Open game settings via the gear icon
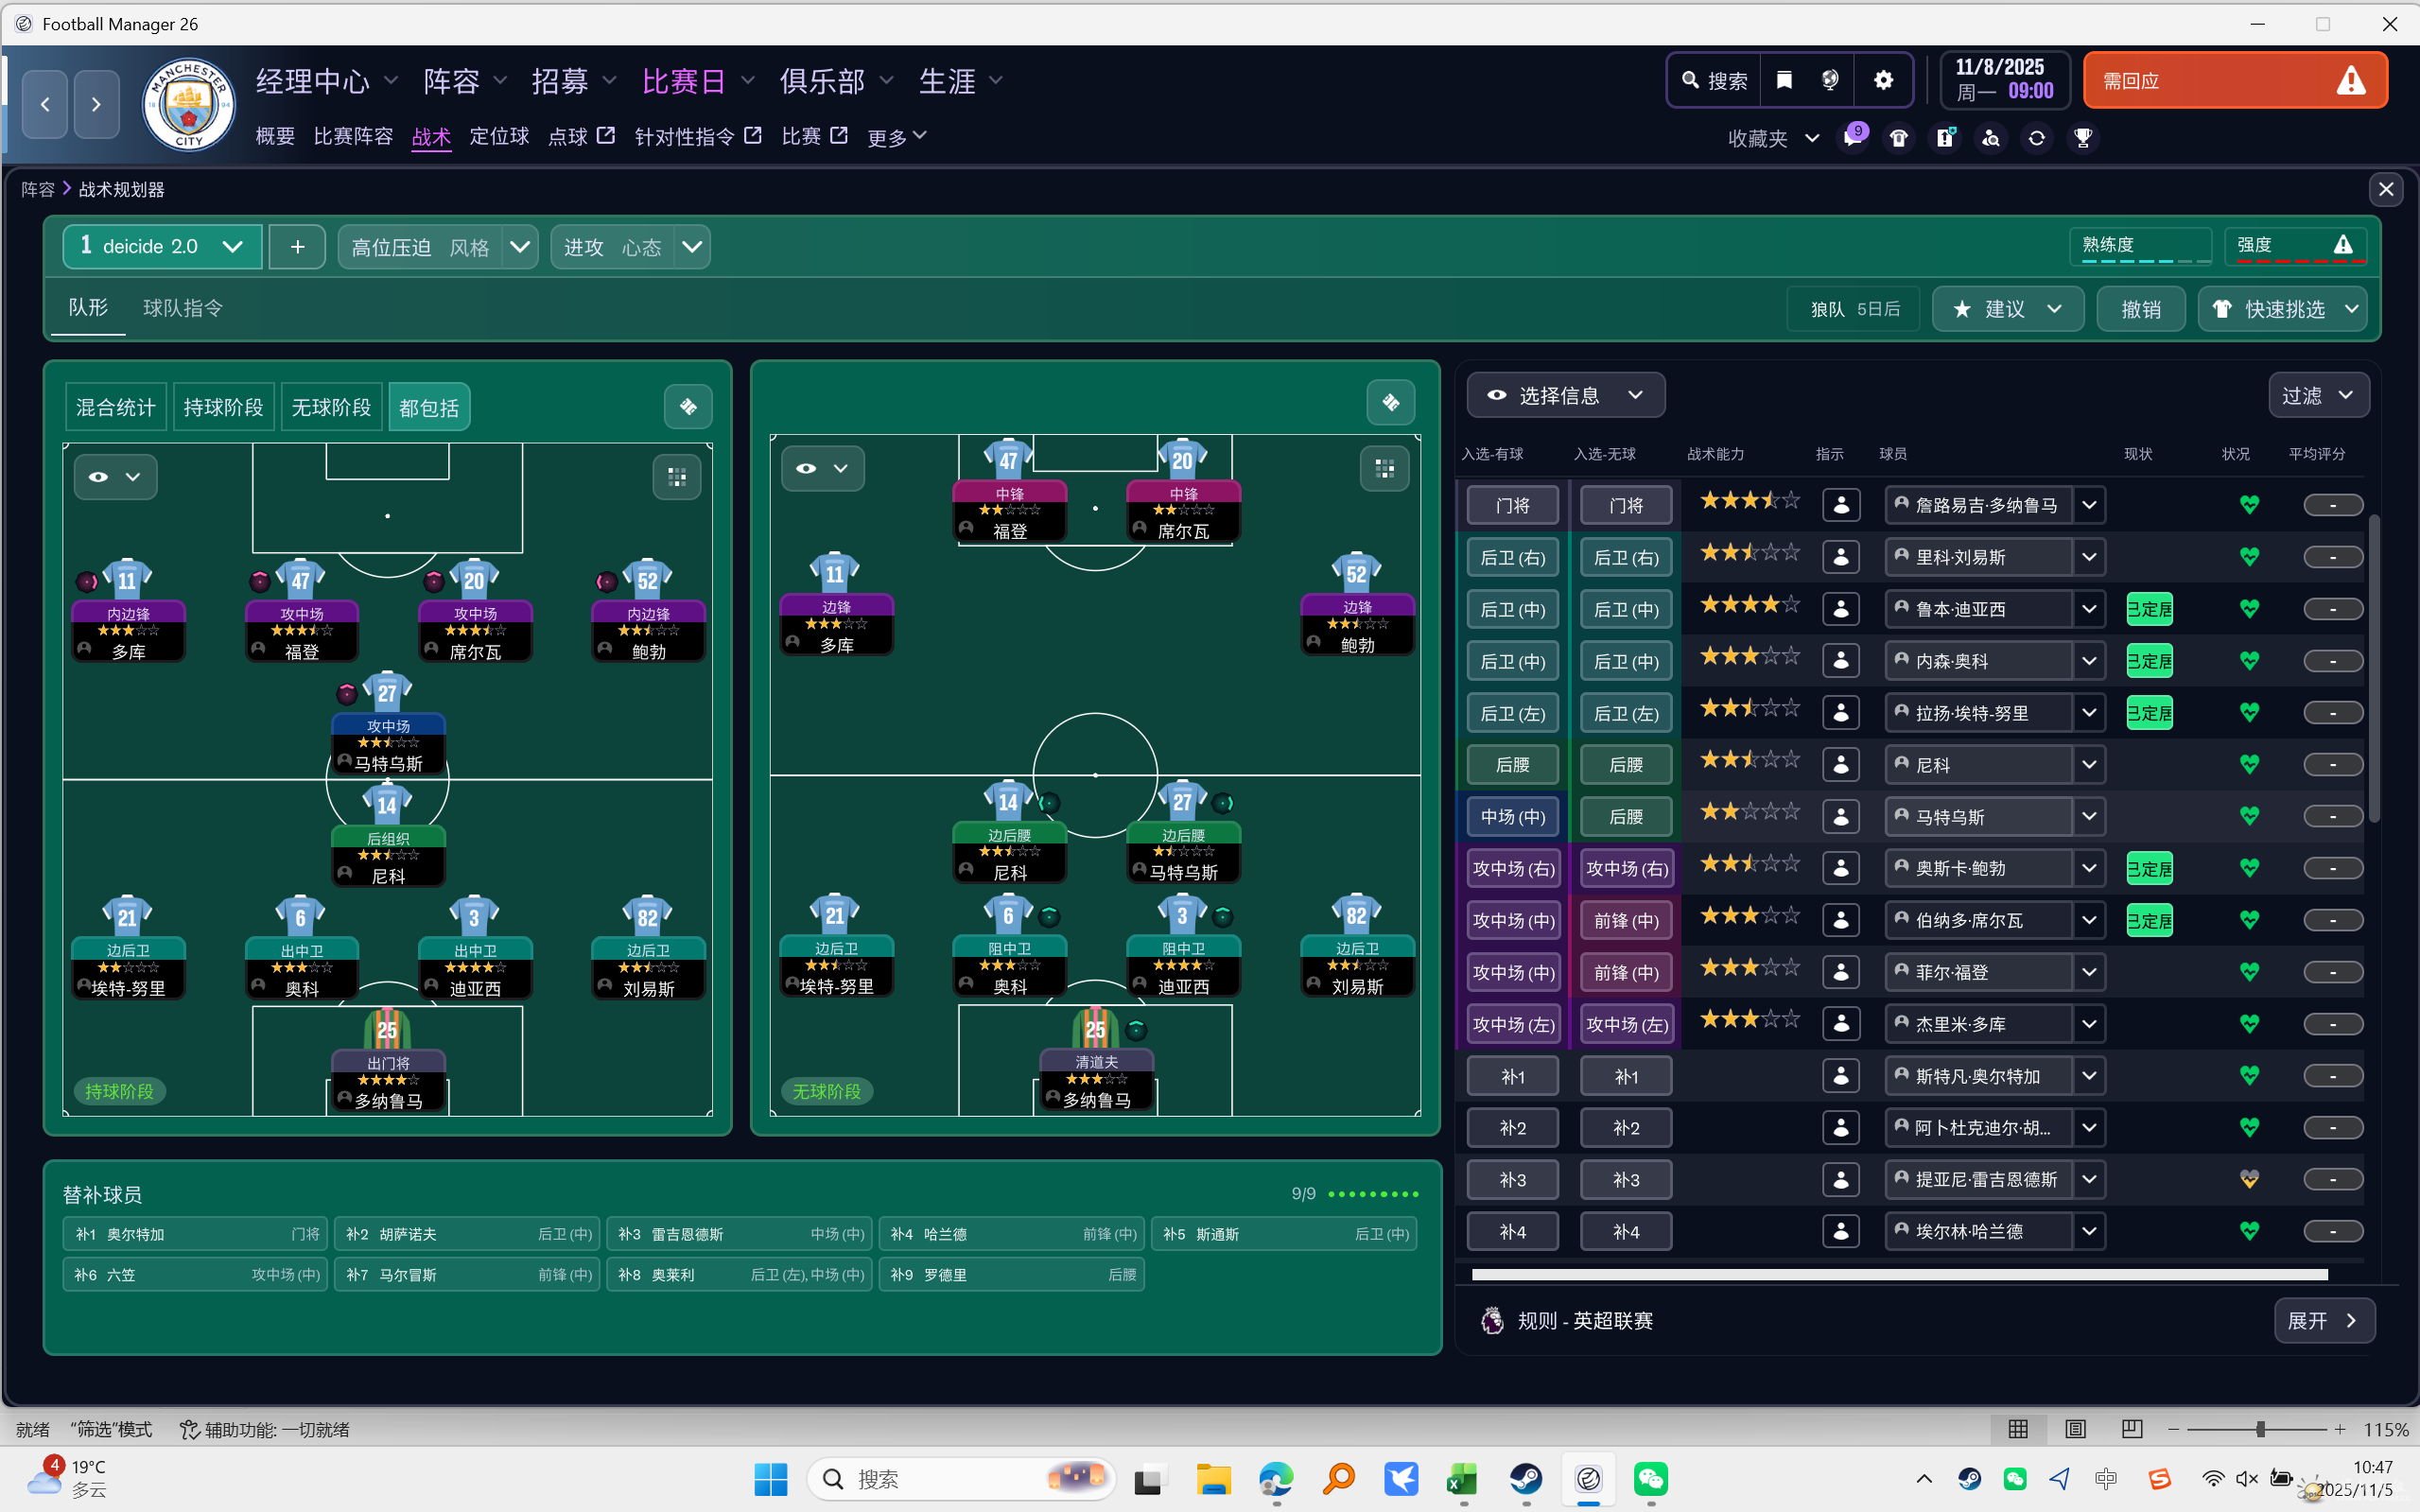This screenshot has width=2420, height=1512. point(1884,80)
